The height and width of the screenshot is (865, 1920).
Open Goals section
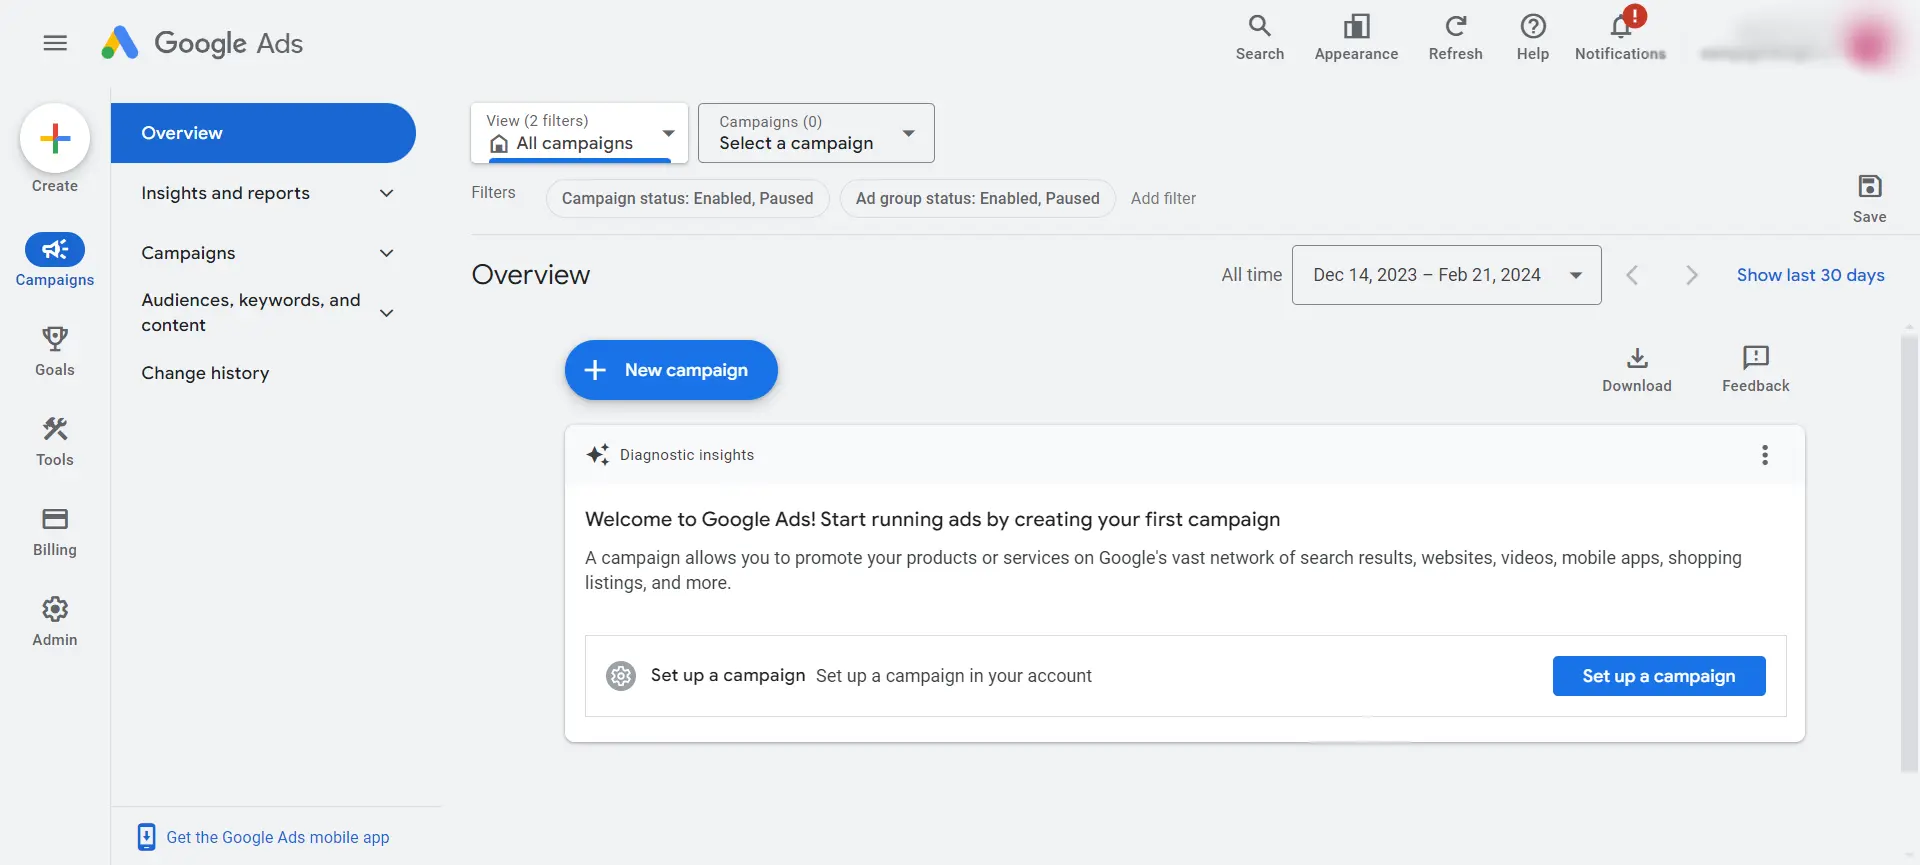point(55,351)
